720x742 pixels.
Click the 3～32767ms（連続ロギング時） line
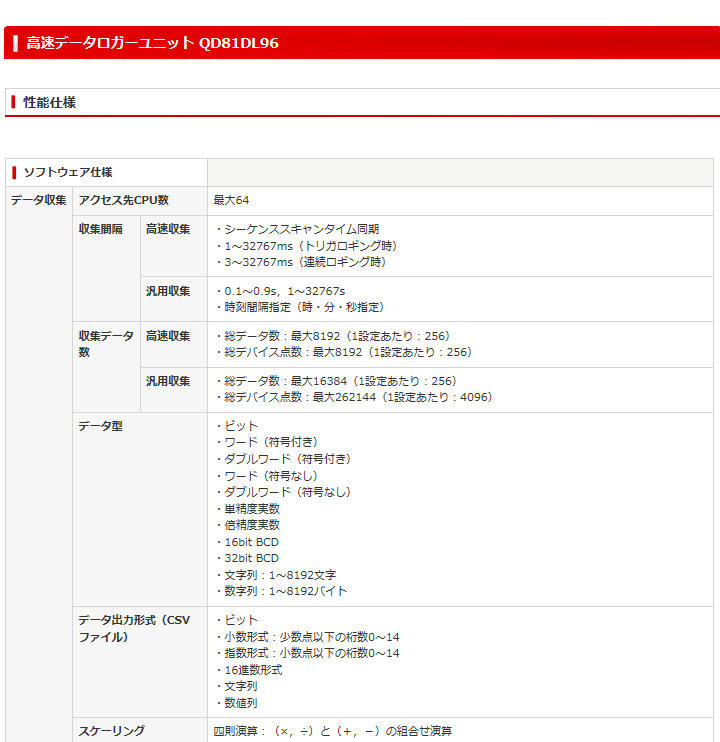[304, 262]
